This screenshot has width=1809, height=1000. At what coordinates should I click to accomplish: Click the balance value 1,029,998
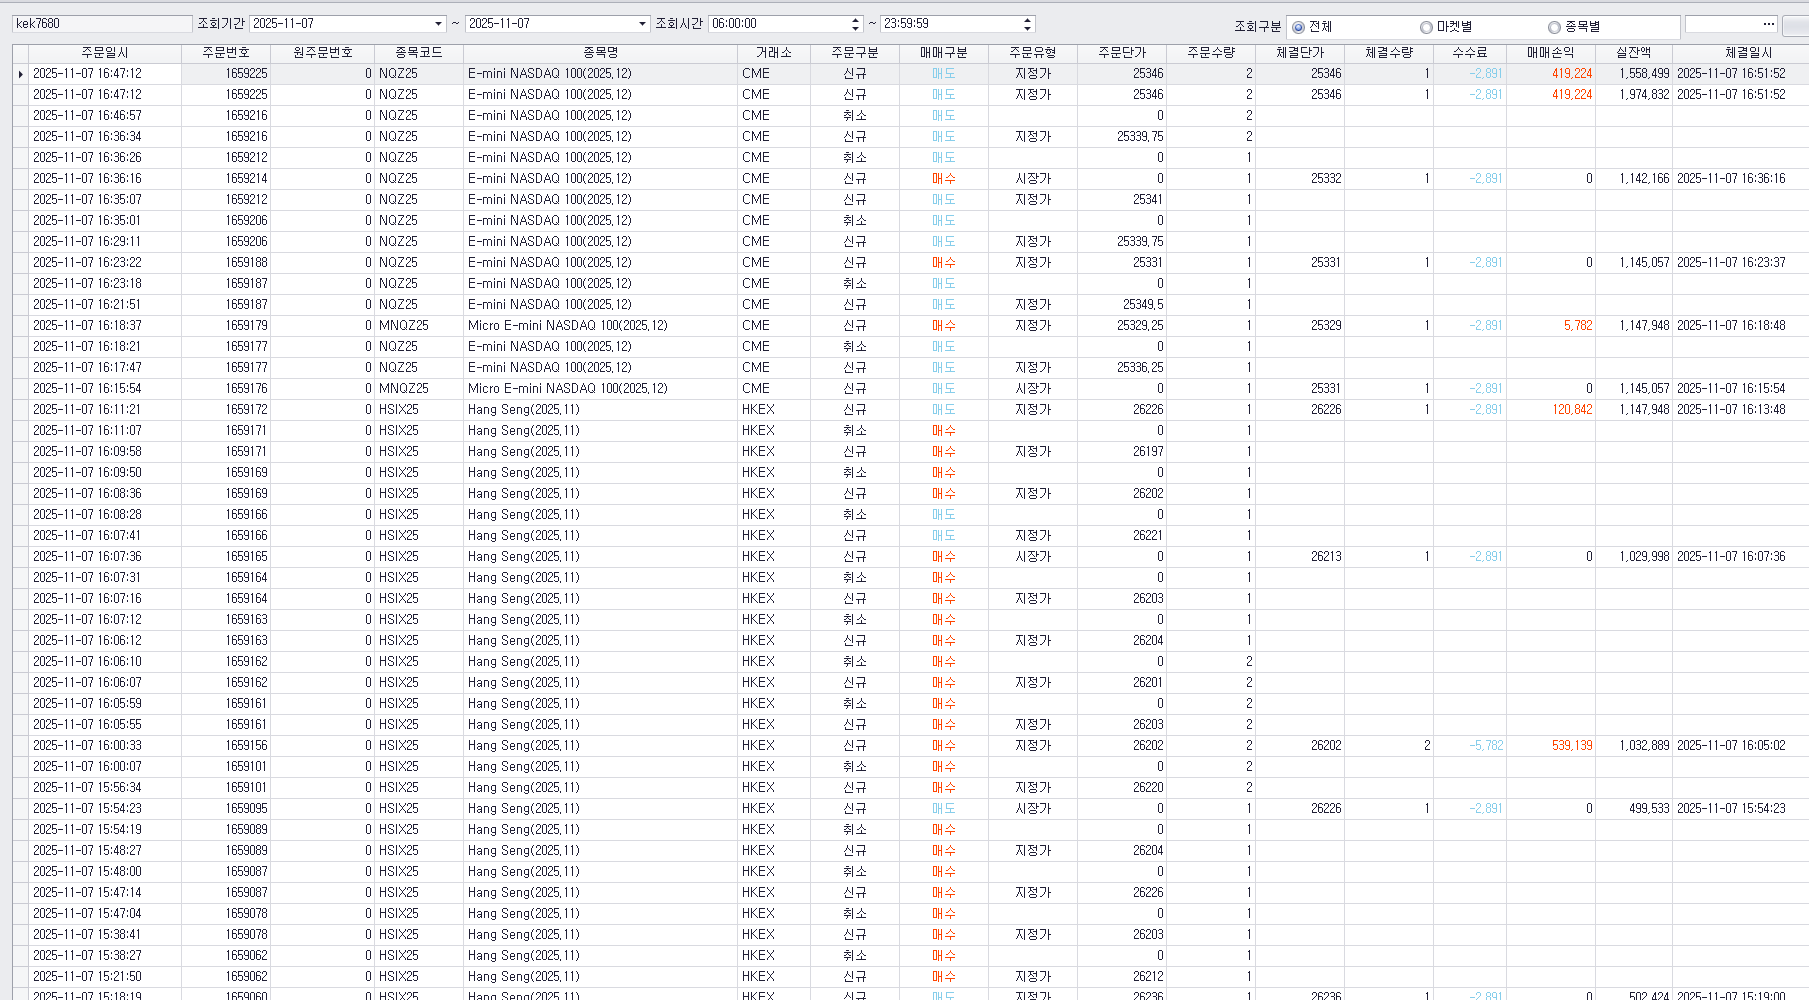coord(1644,557)
